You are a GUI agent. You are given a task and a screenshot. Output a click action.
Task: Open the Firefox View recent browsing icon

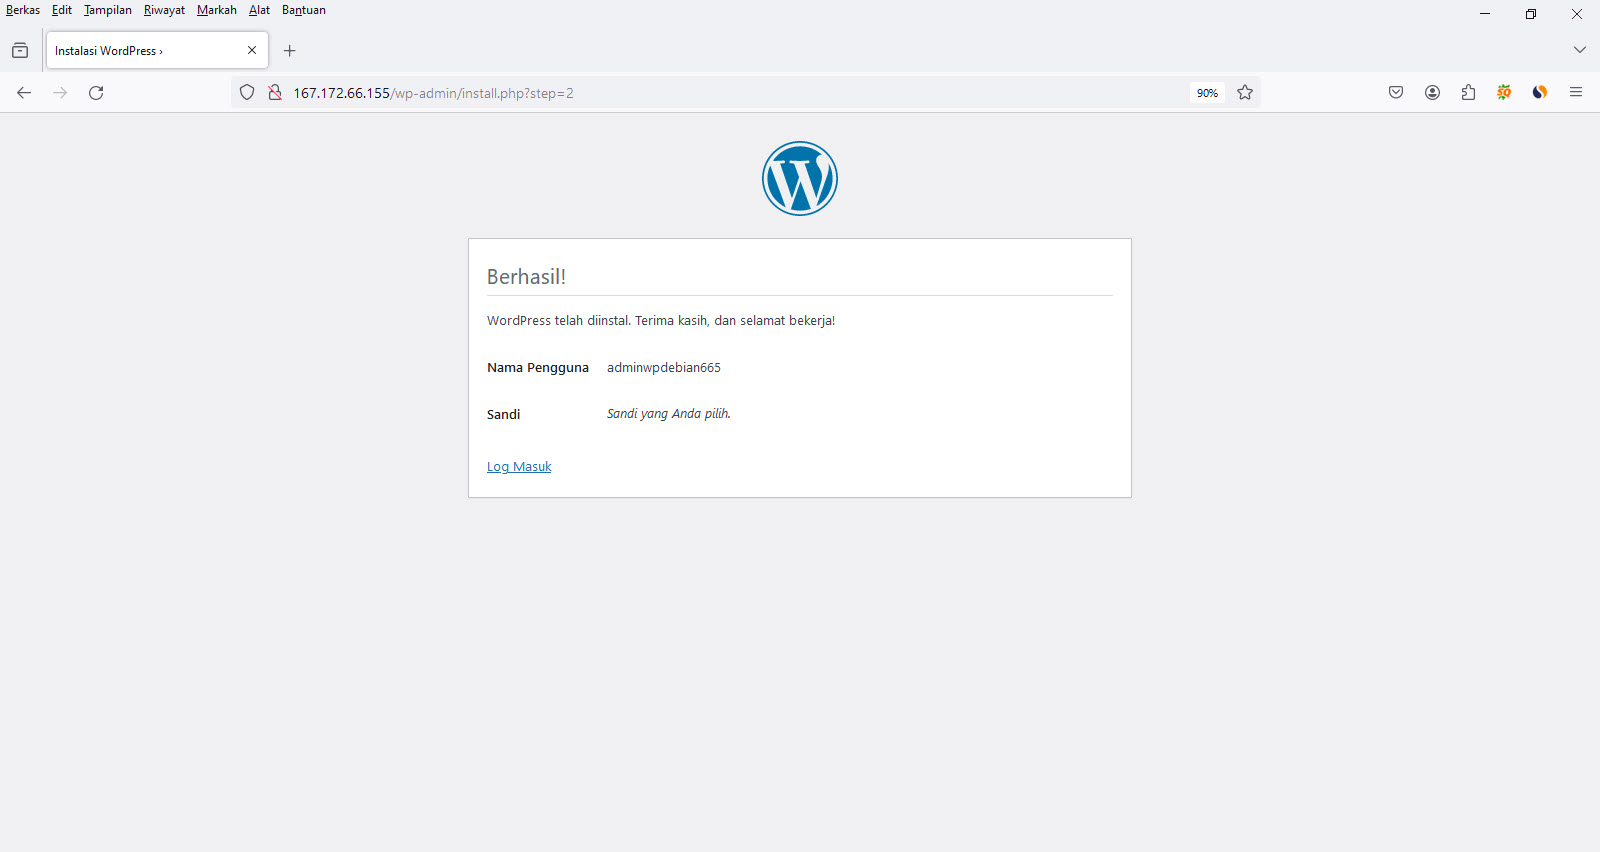[20, 51]
